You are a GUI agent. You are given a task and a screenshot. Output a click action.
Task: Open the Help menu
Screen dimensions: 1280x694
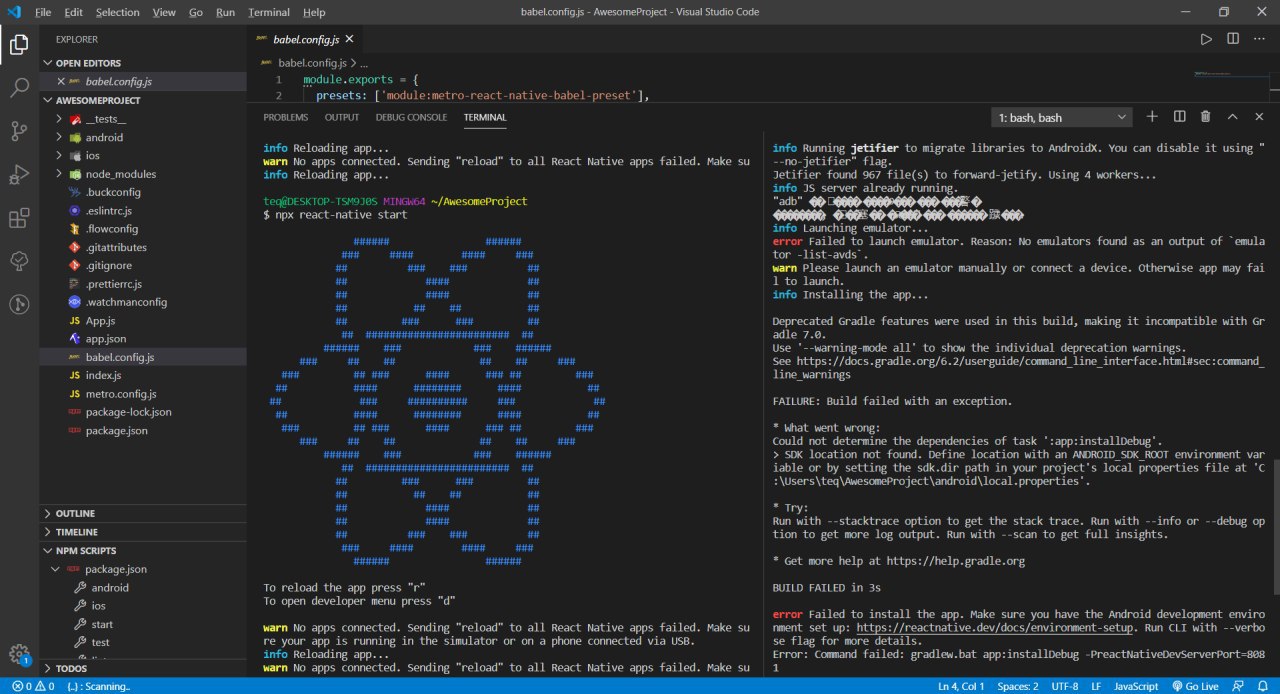(314, 12)
